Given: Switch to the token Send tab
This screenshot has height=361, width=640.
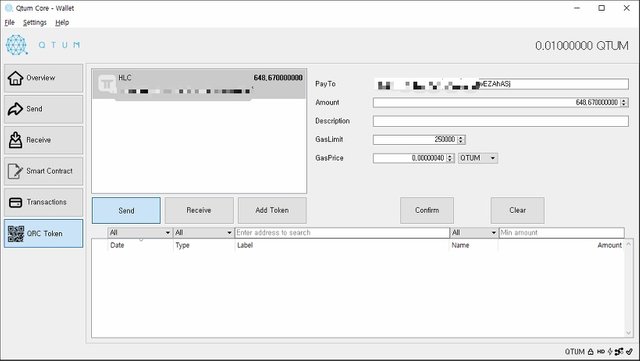Looking at the screenshot, I should coord(126,210).
